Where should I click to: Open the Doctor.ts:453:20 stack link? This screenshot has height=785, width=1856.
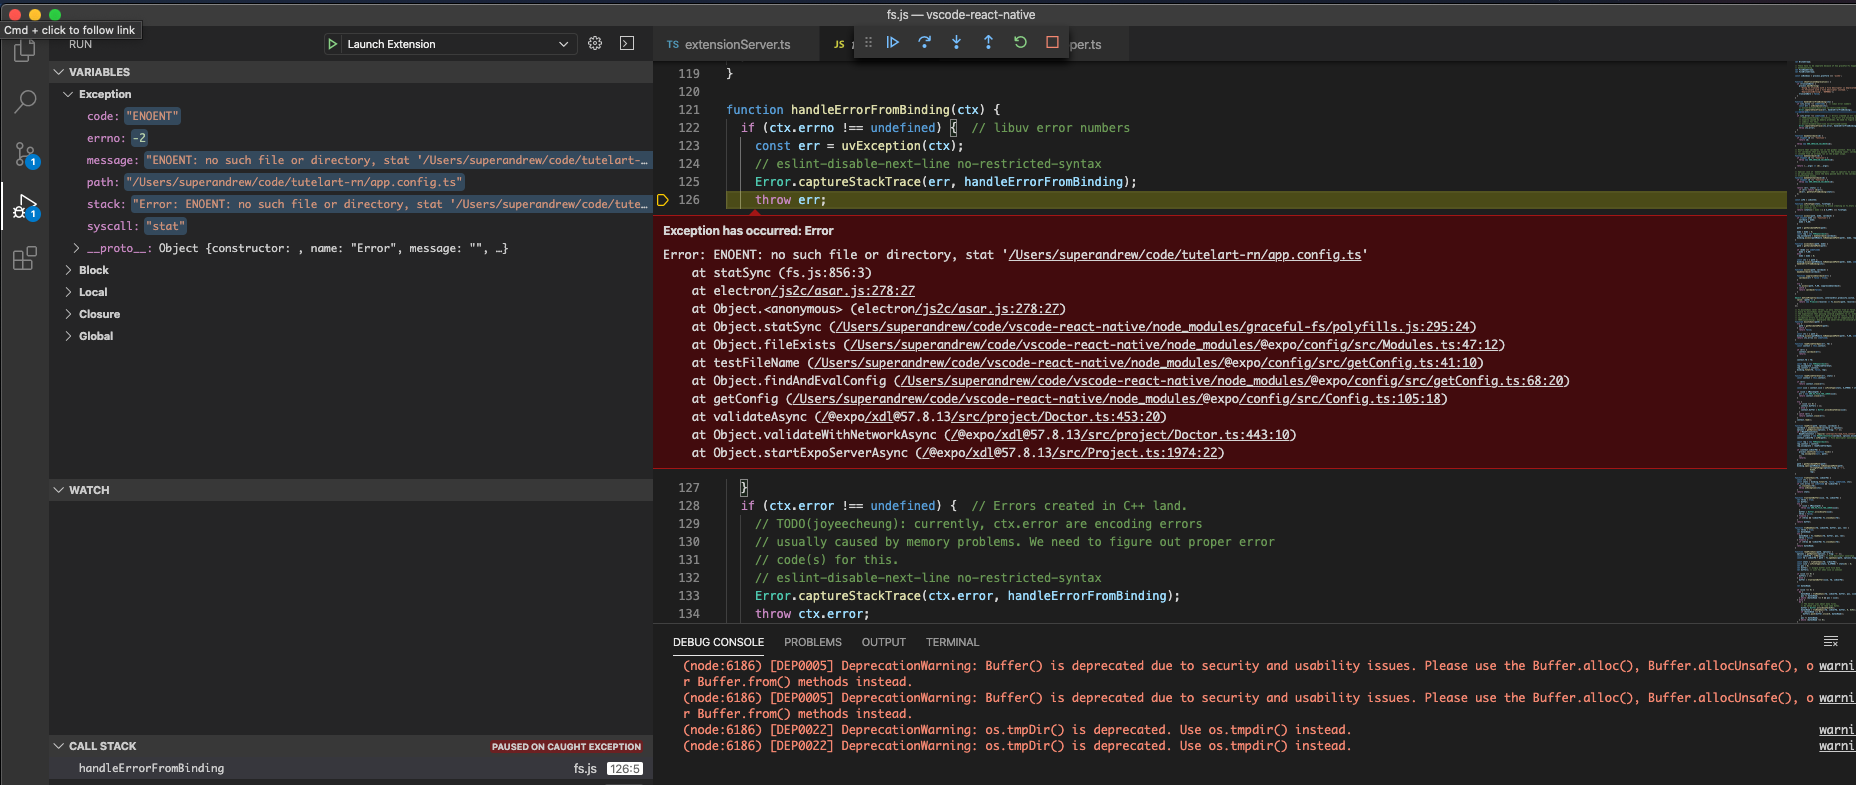point(990,417)
